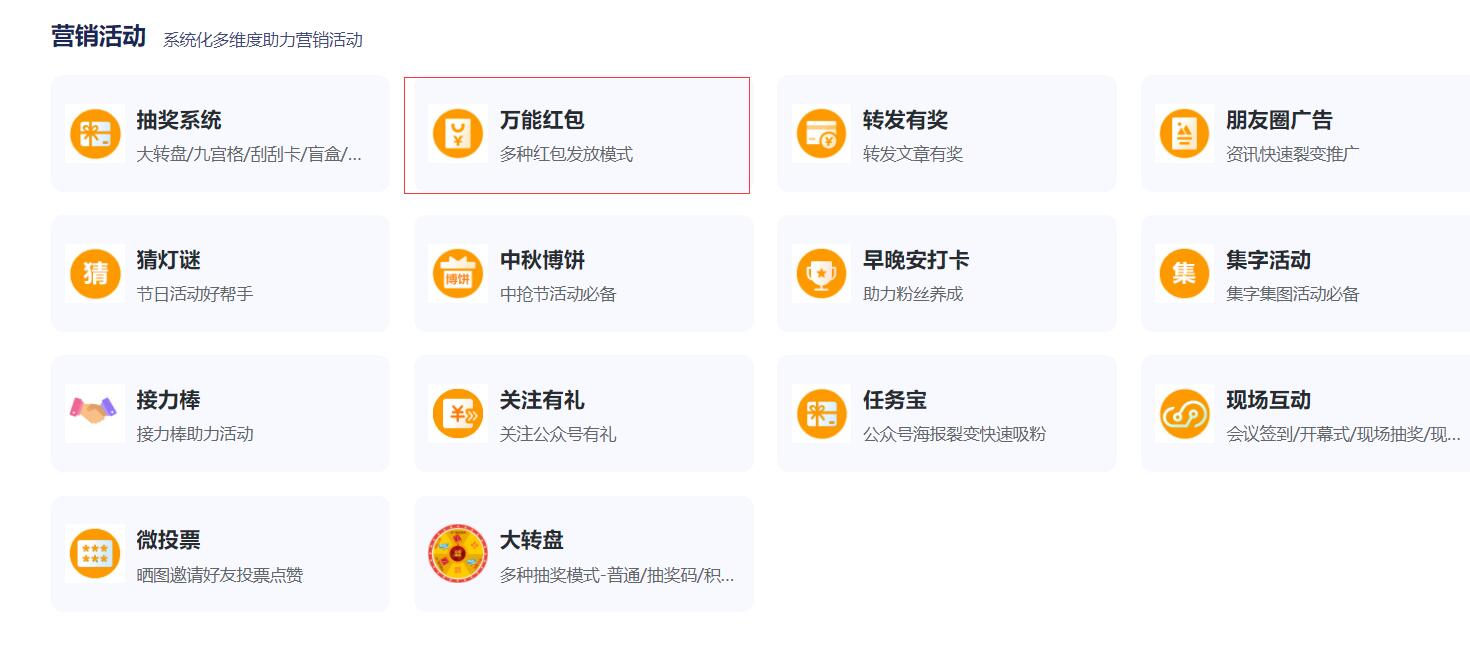Image resolution: width=1470 pixels, height=646 pixels.
Task: Click the 朋友圈广告 document icon
Action: (x=1185, y=133)
